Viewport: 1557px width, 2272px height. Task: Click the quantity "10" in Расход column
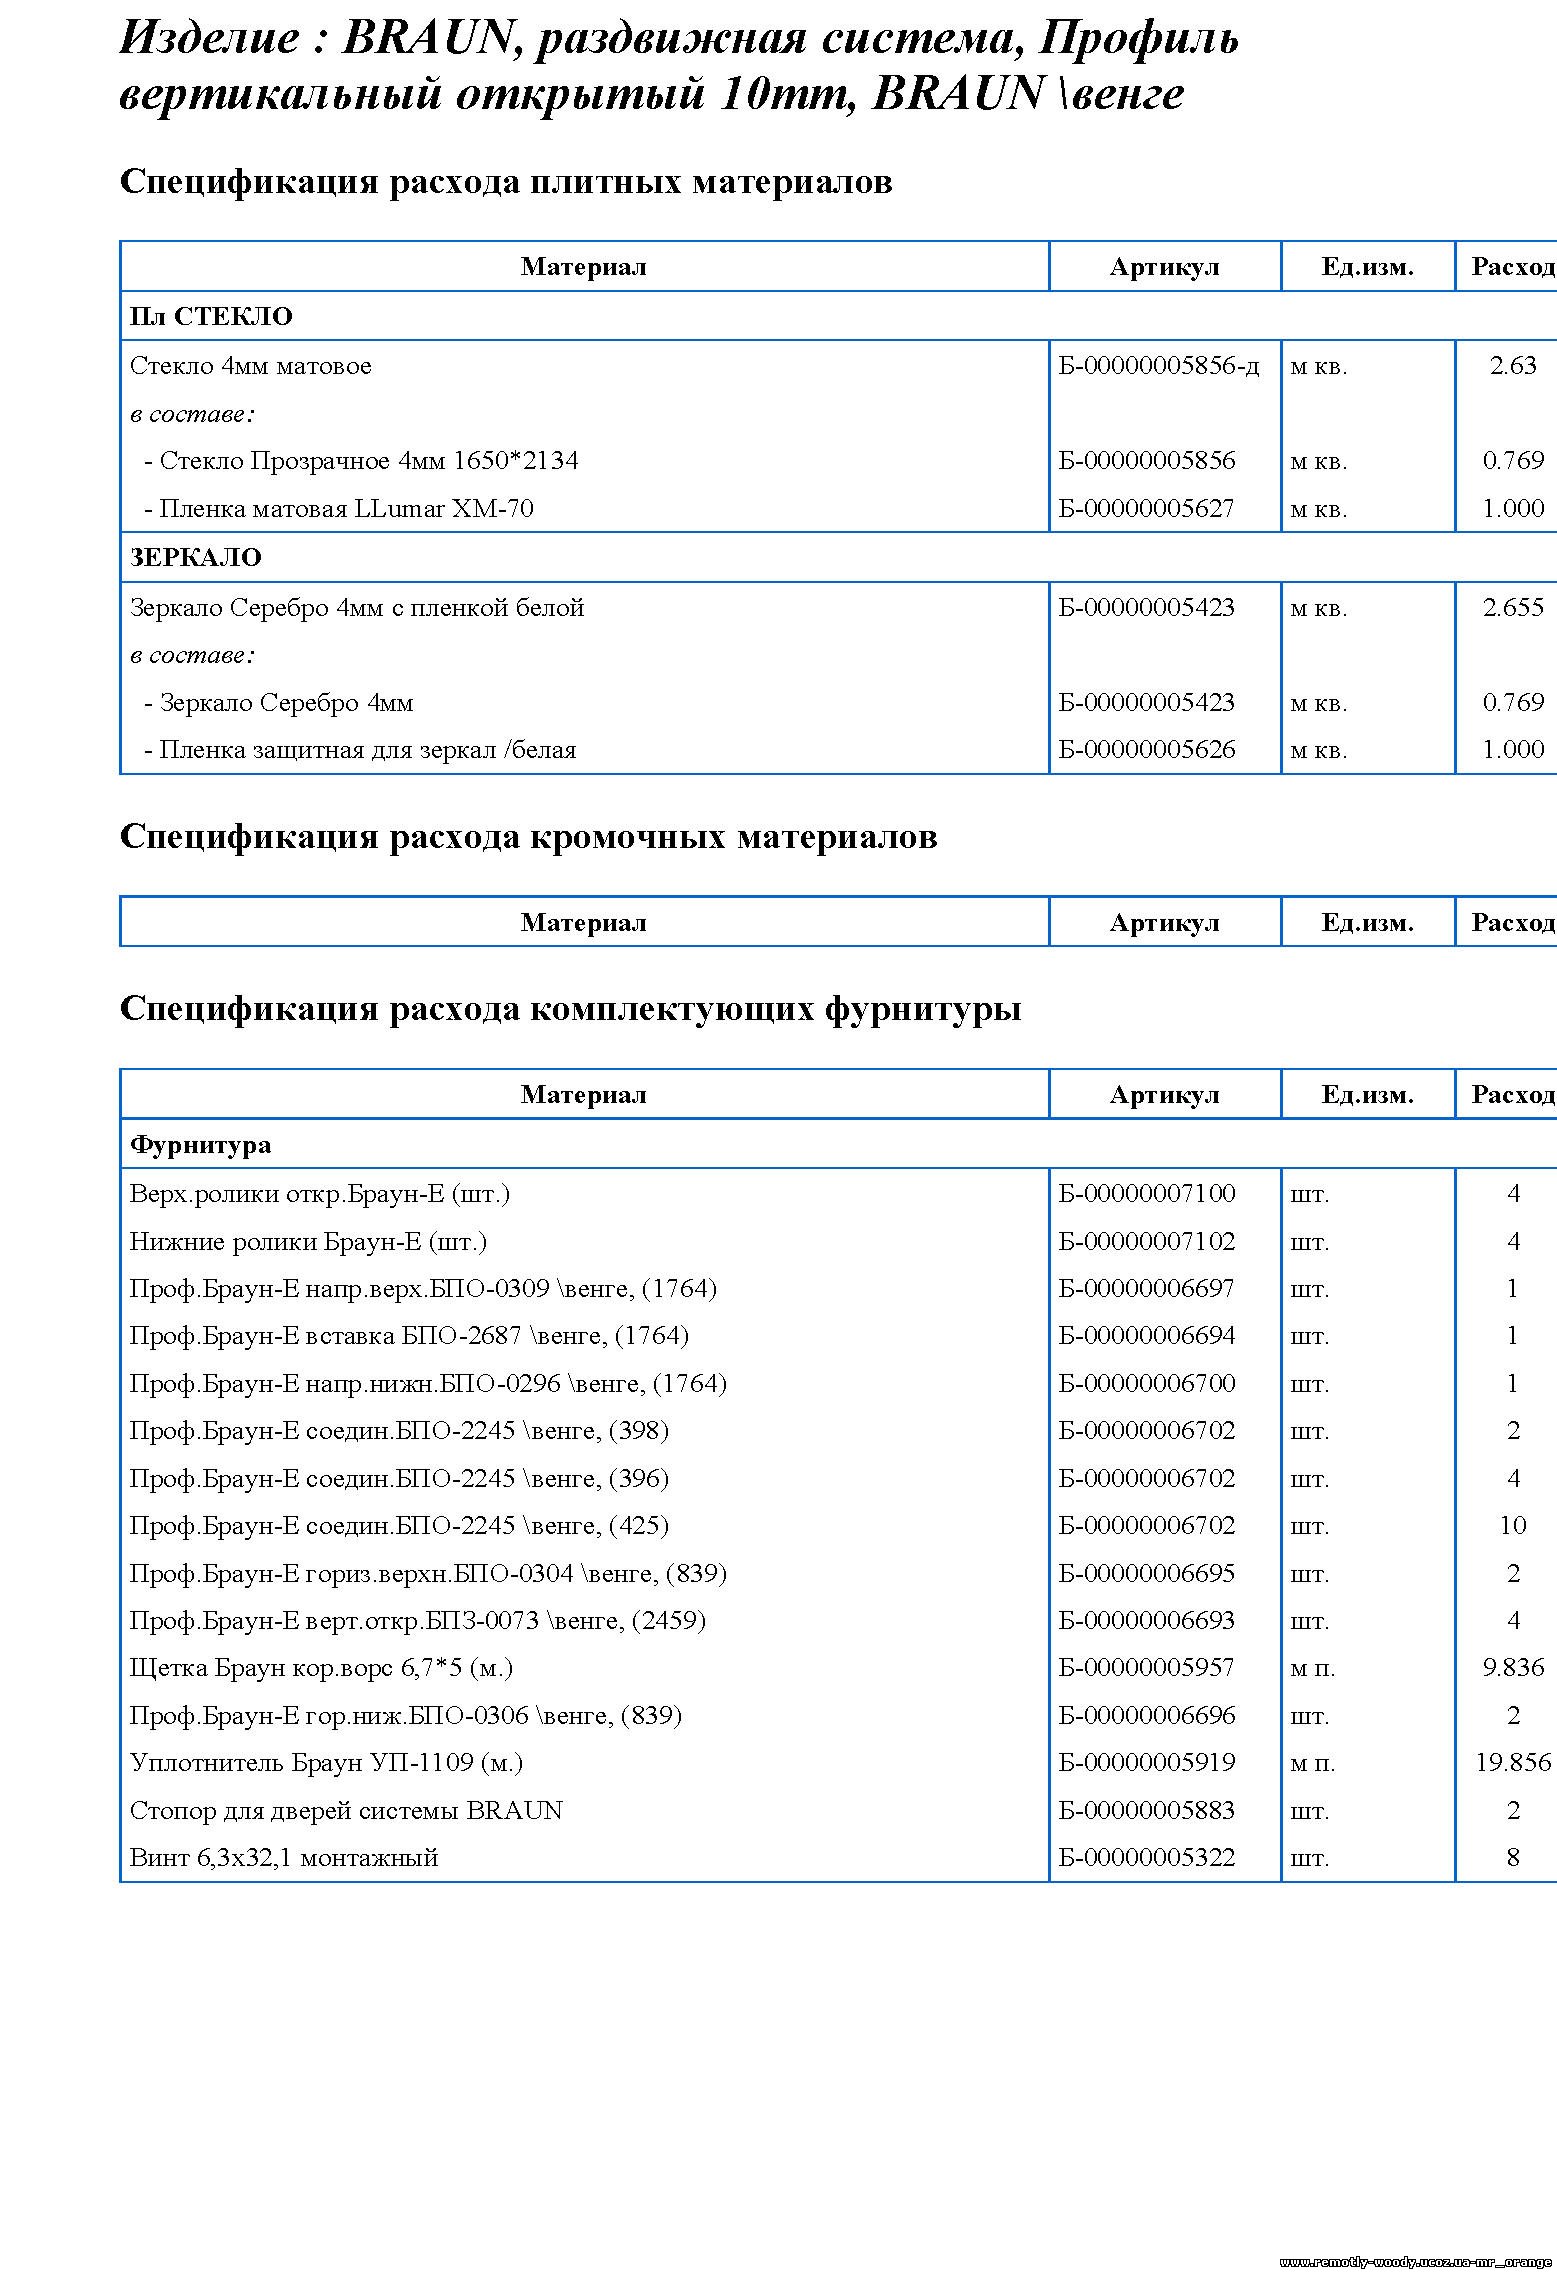tap(1513, 1526)
